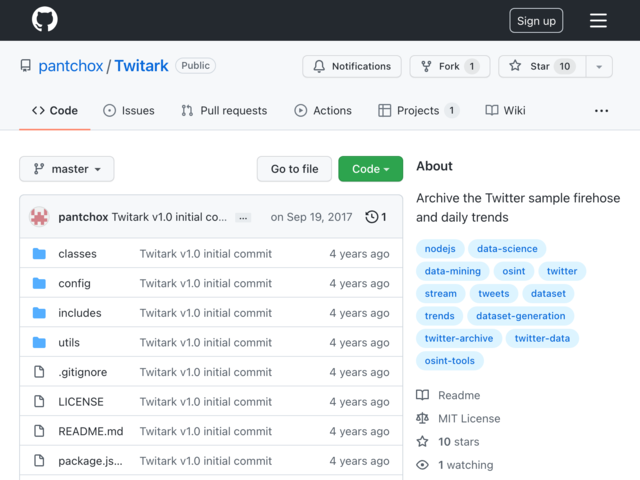Click the repository icon beside pantchox
The width and height of the screenshot is (640, 480).
pyautogui.click(x=26, y=66)
